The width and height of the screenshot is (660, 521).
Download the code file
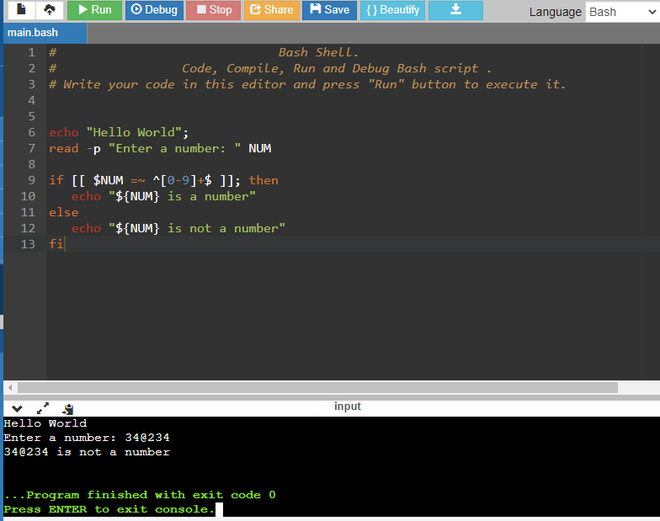[455, 10]
